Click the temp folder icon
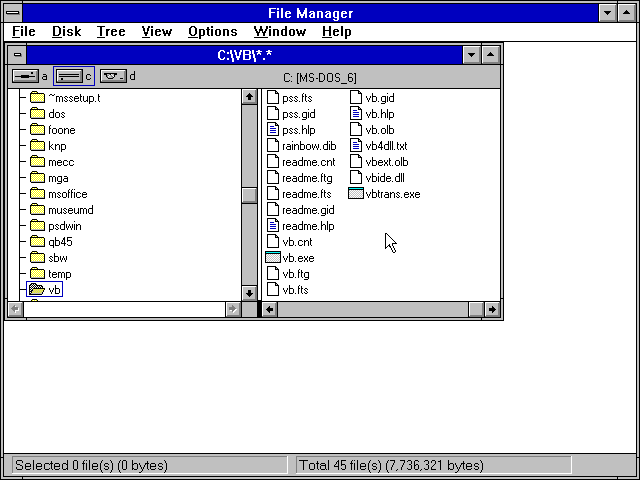Screen dimensions: 640x480 pos(38,274)
